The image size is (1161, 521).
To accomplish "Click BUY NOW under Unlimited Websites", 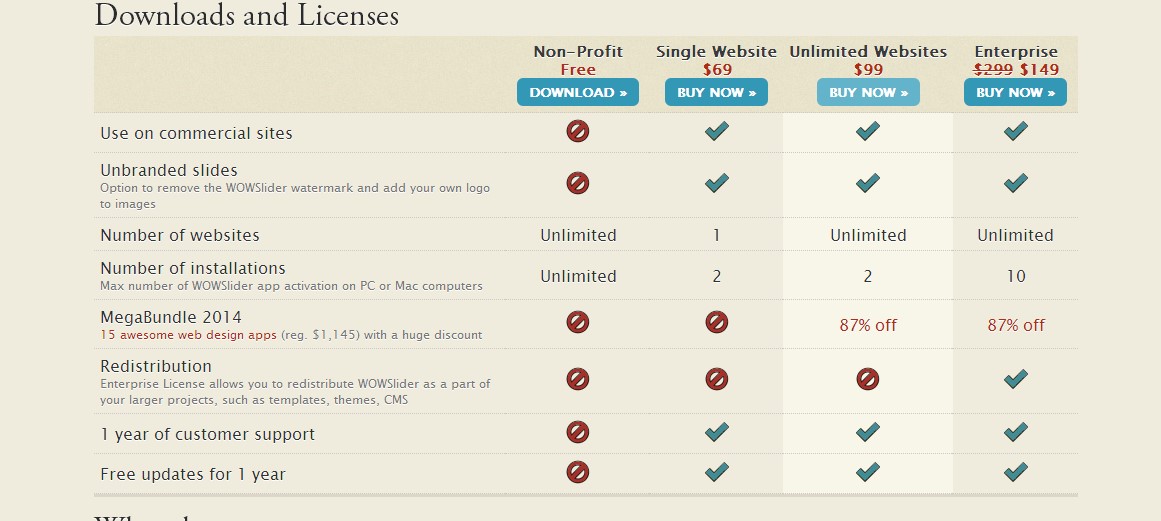I will coord(868,93).
